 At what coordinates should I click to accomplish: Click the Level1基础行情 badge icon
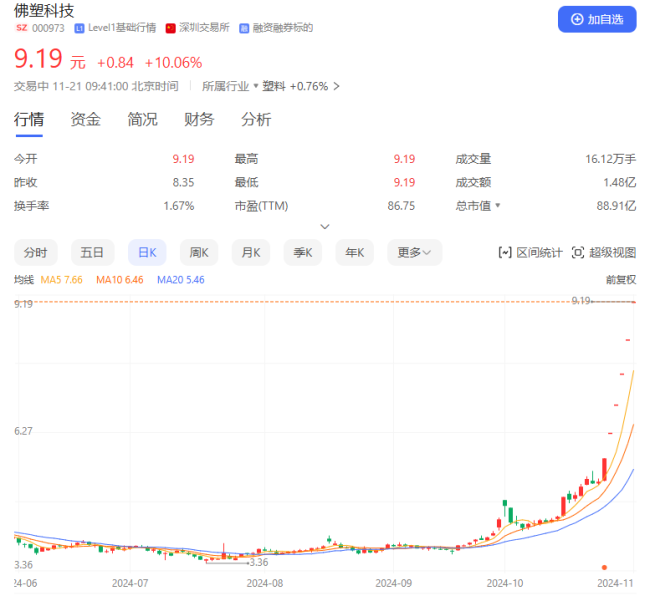79,28
